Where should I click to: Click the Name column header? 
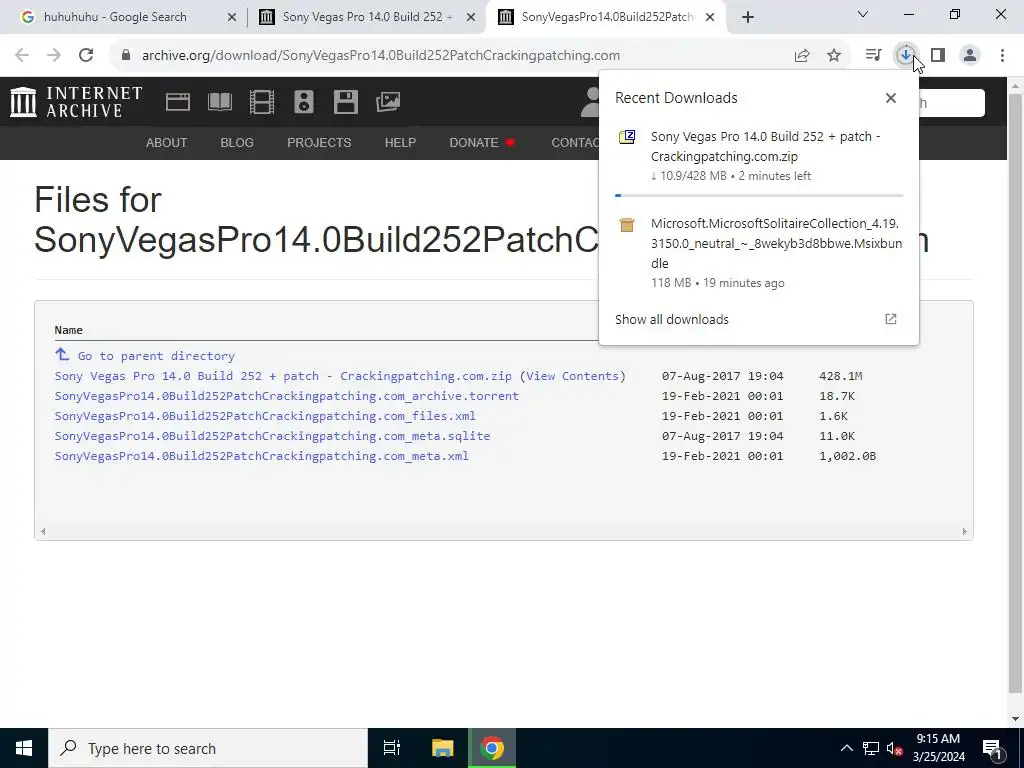coord(69,330)
